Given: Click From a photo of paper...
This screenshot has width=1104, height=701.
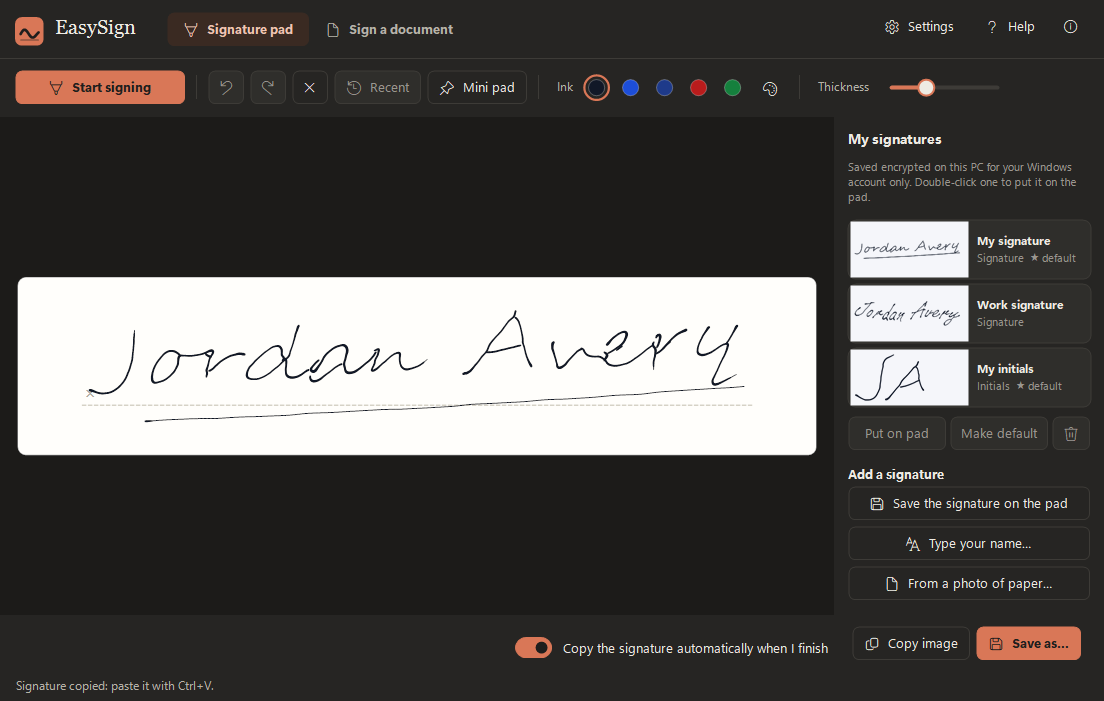Looking at the screenshot, I should (969, 583).
